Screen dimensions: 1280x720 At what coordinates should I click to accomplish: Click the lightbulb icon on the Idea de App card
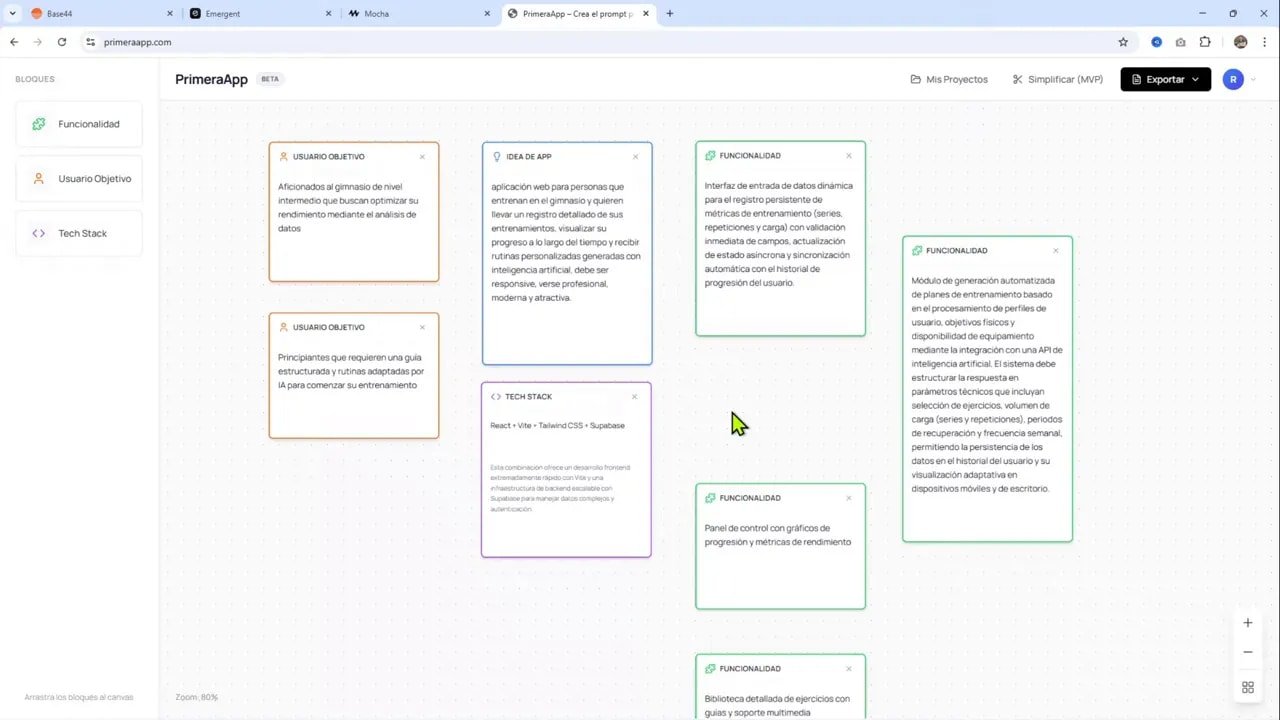click(x=497, y=156)
